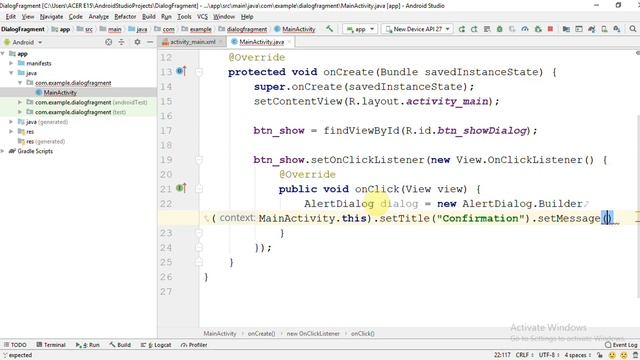The height and width of the screenshot is (360, 640).
Task: Click the Stop red square button
Action: pyautogui.click(x=550, y=29)
